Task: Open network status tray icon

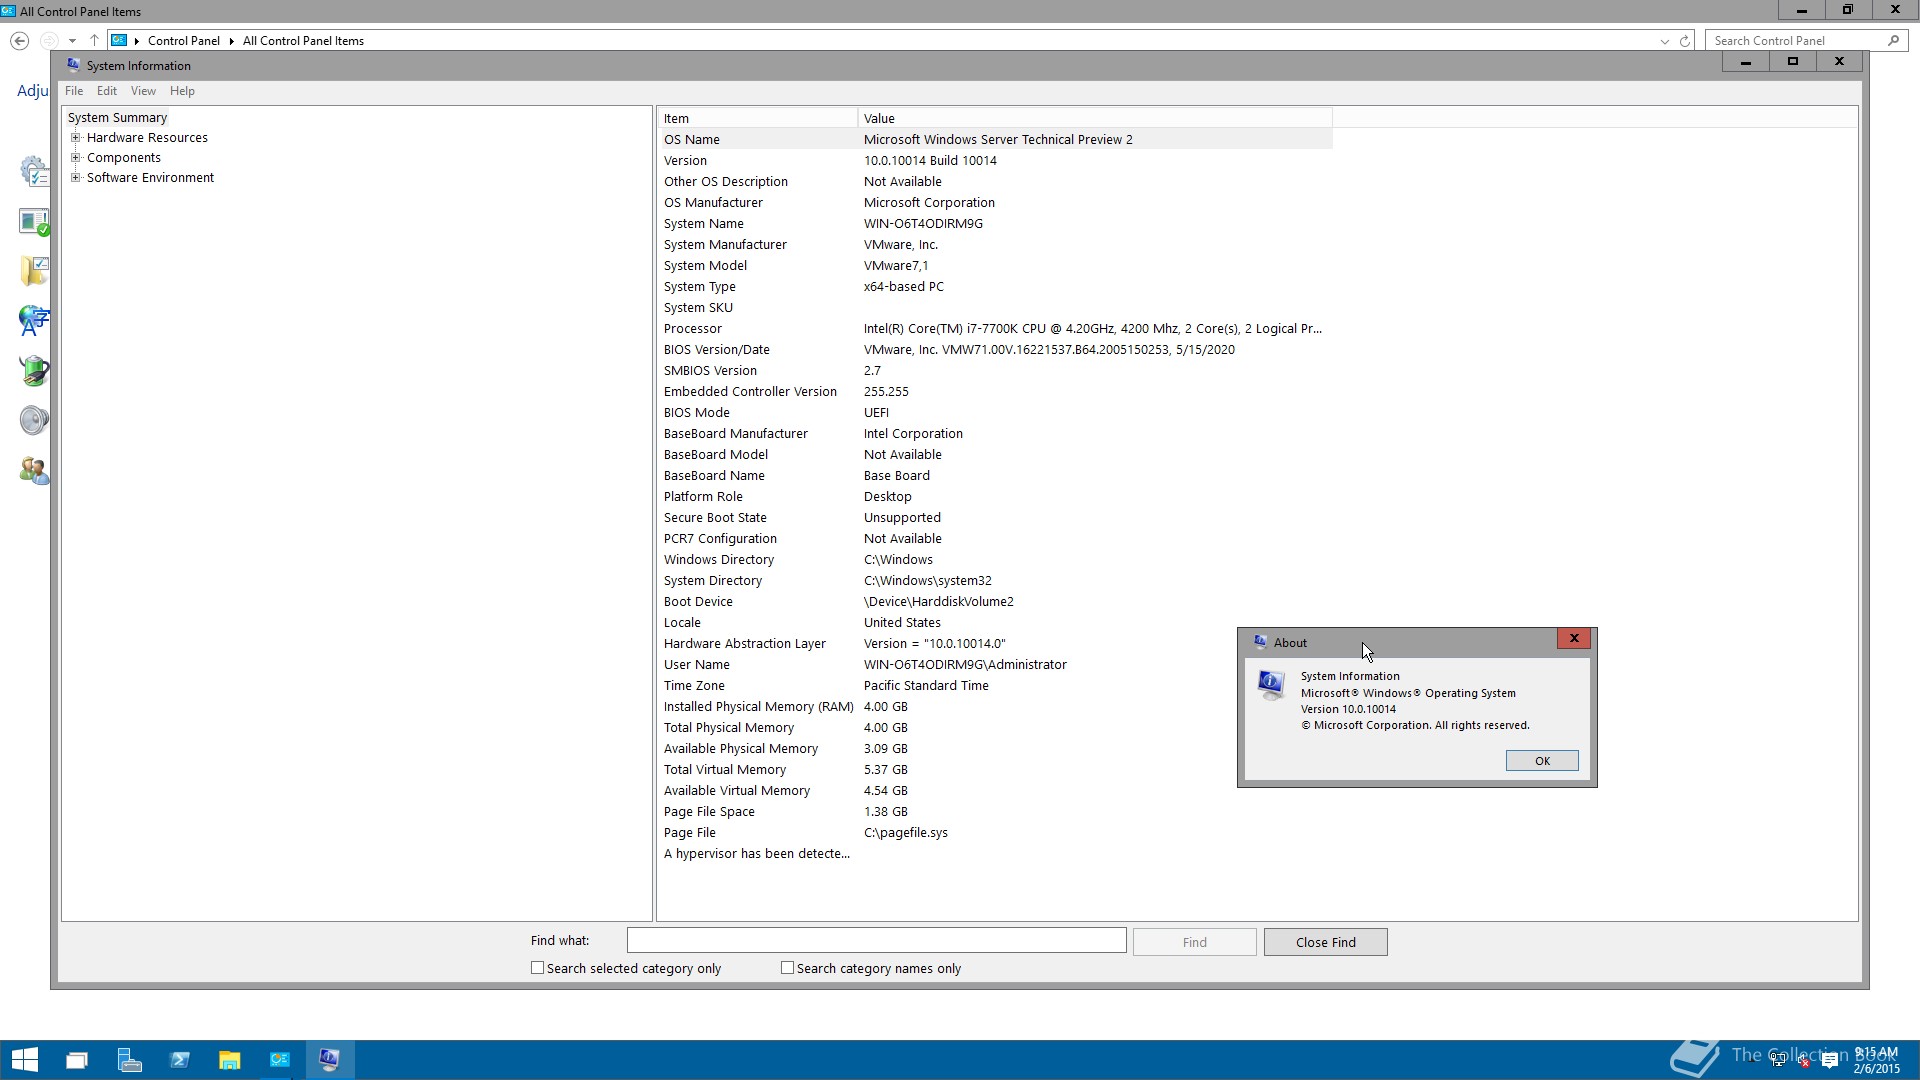Action: tap(1778, 1061)
